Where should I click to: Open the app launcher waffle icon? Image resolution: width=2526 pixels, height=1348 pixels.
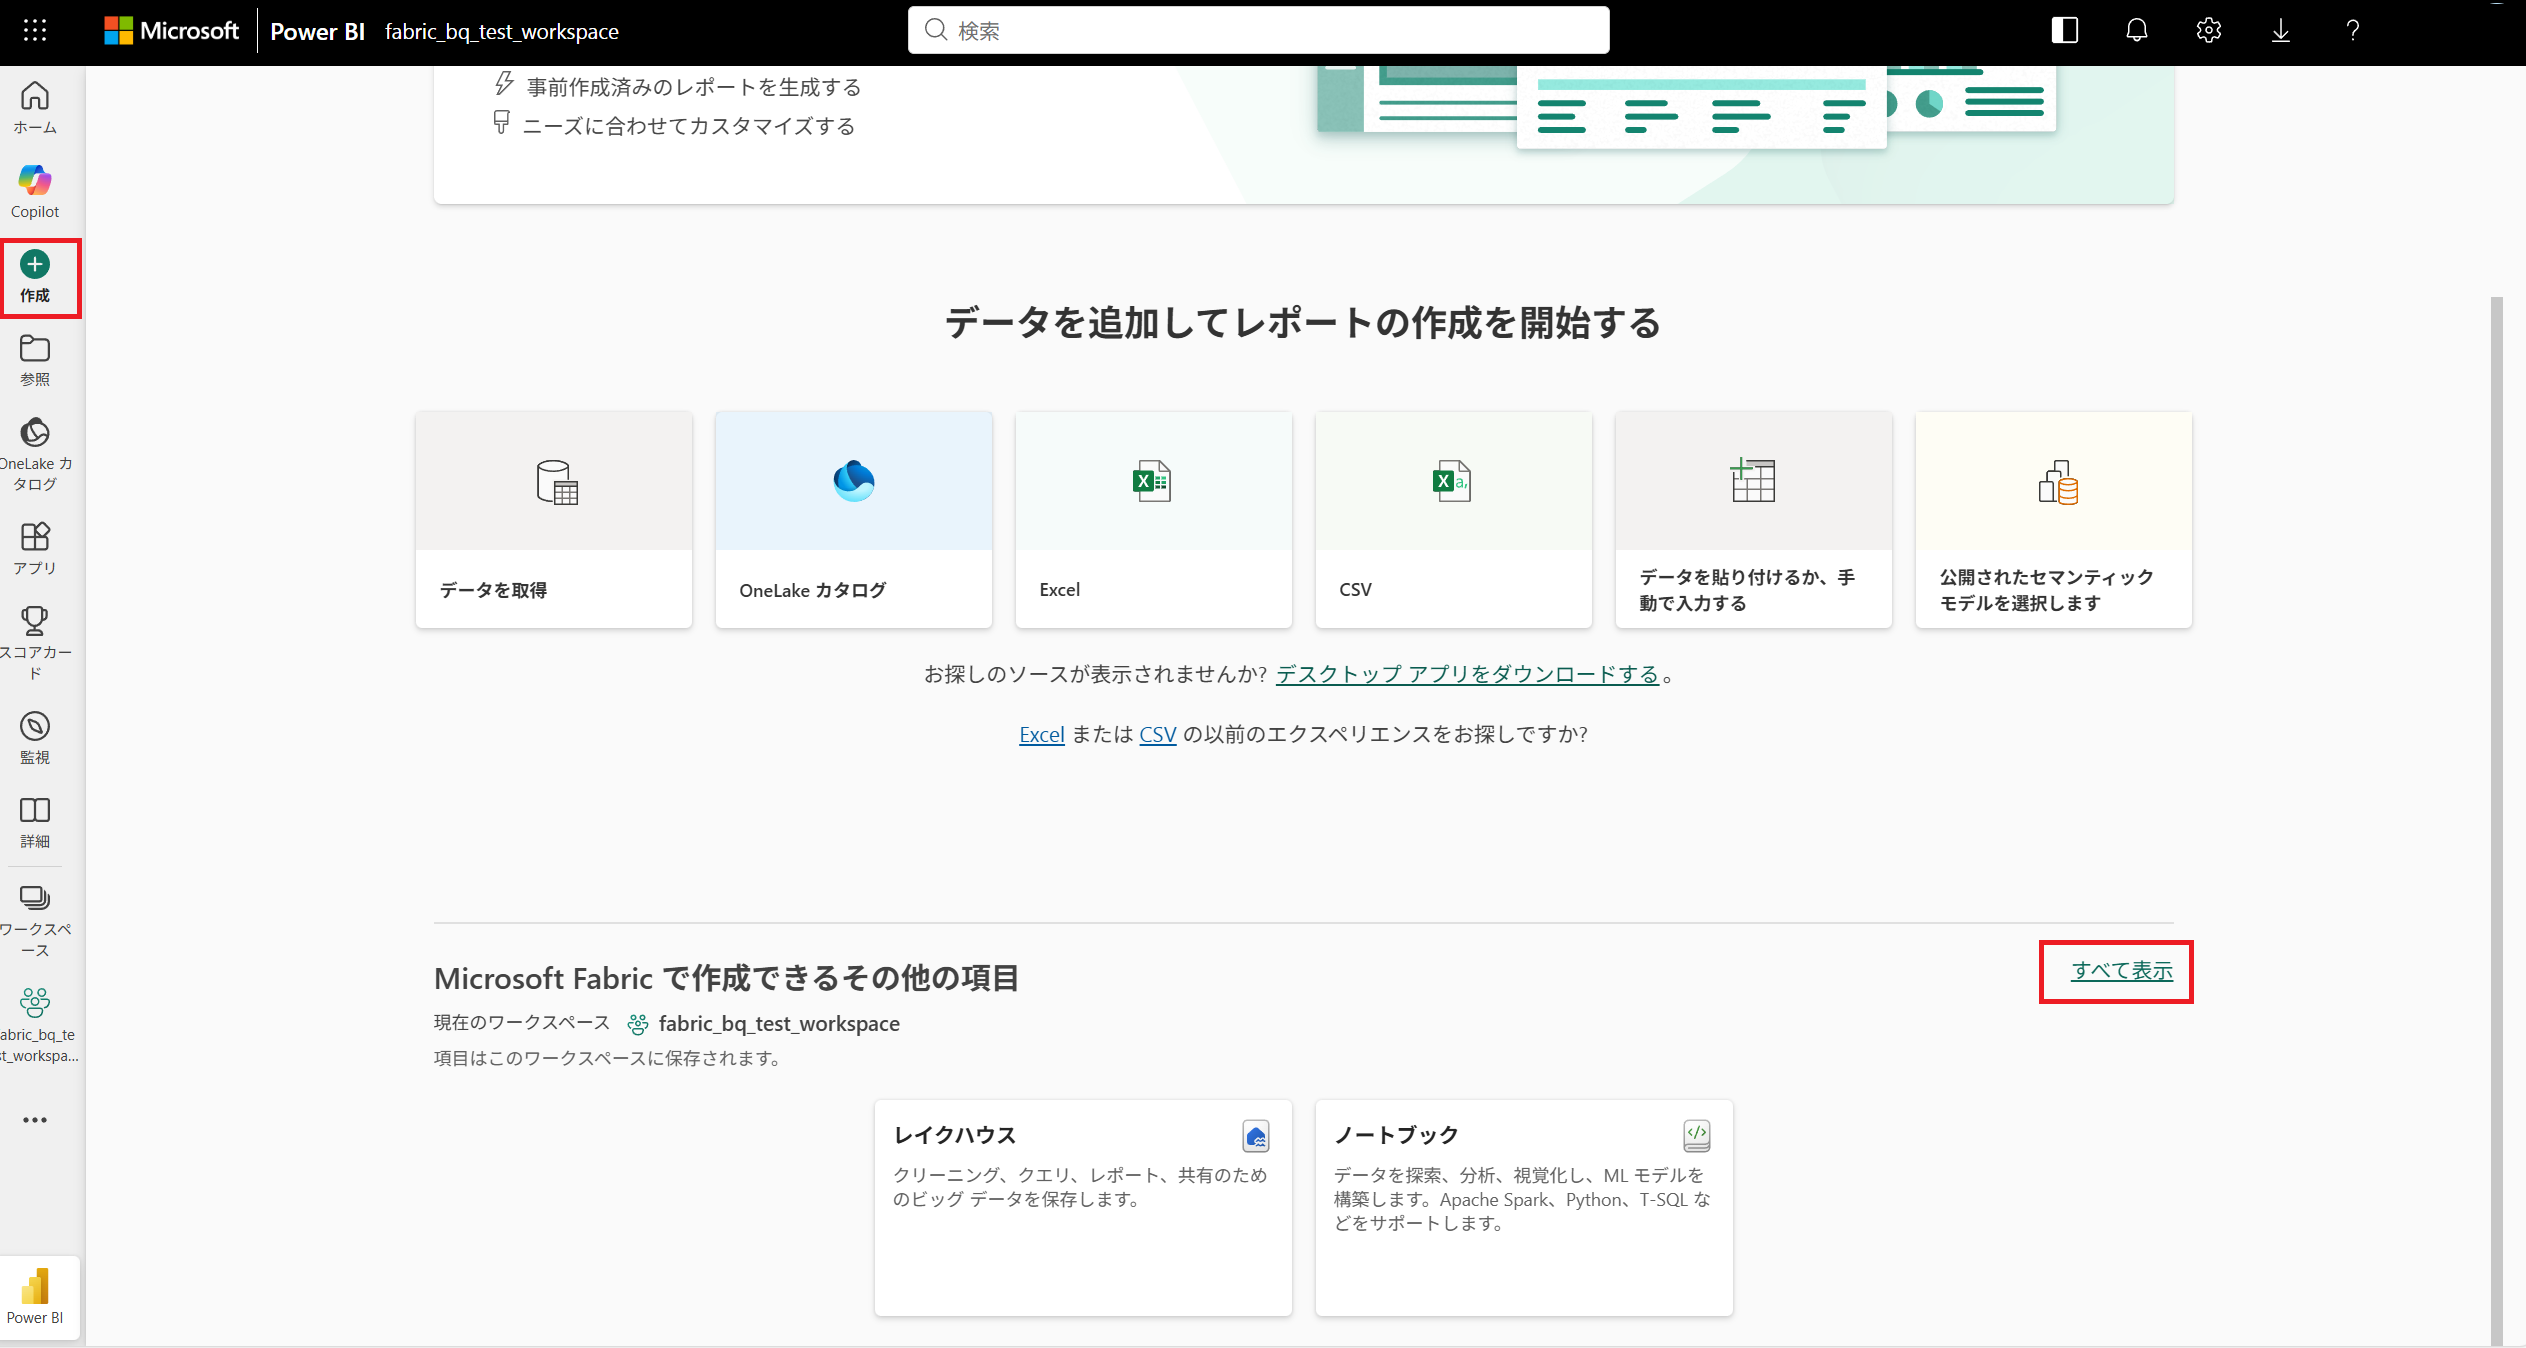(35, 30)
